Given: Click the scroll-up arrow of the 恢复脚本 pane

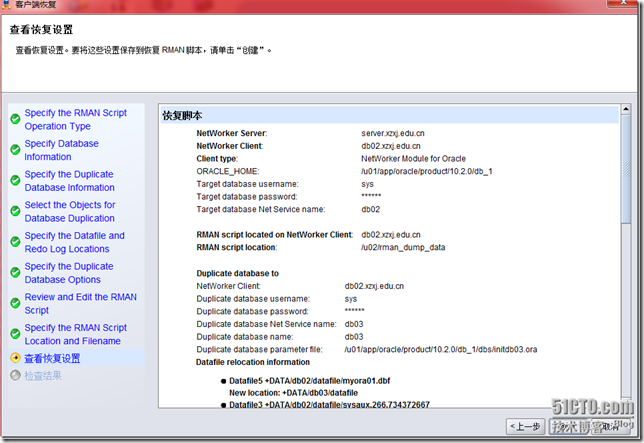Looking at the screenshot, I should pos(626,109).
